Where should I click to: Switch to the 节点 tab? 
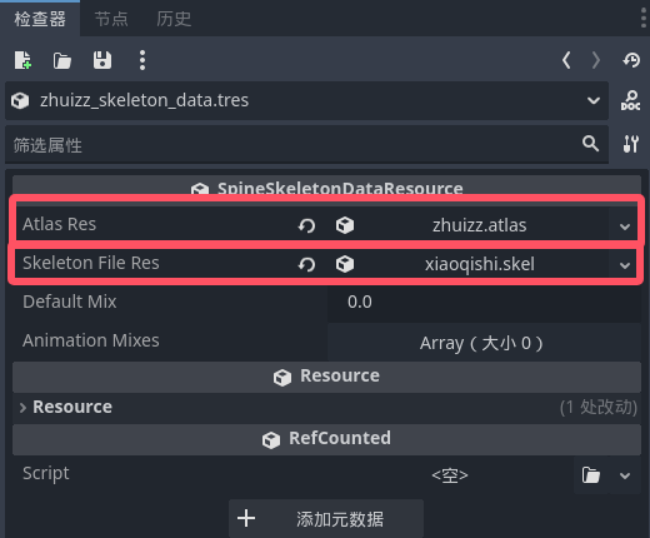coord(111,19)
